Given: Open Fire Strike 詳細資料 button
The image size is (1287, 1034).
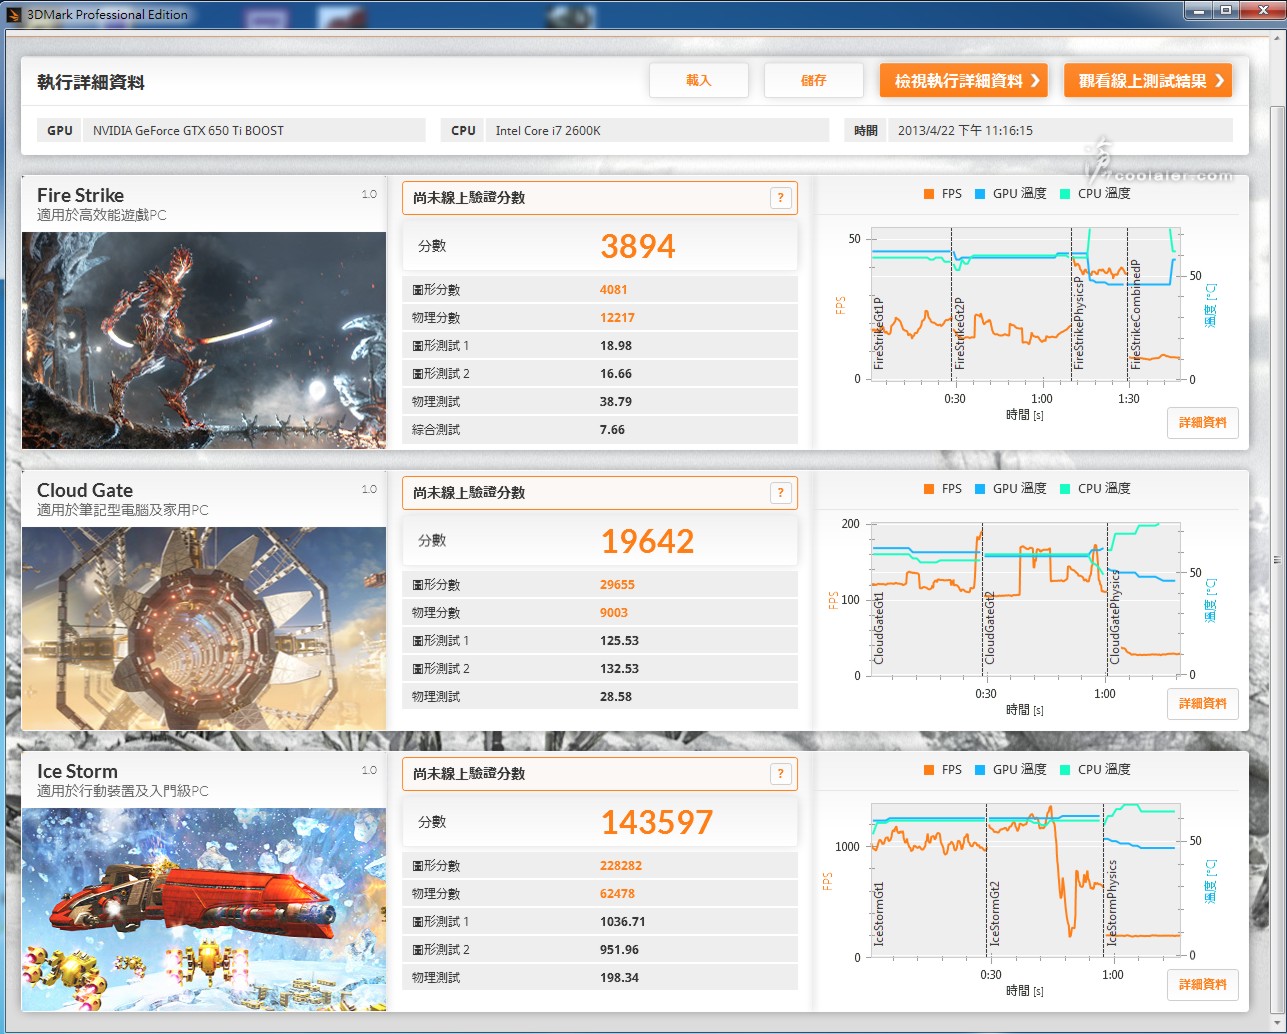Looking at the screenshot, I should (1202, 423).
